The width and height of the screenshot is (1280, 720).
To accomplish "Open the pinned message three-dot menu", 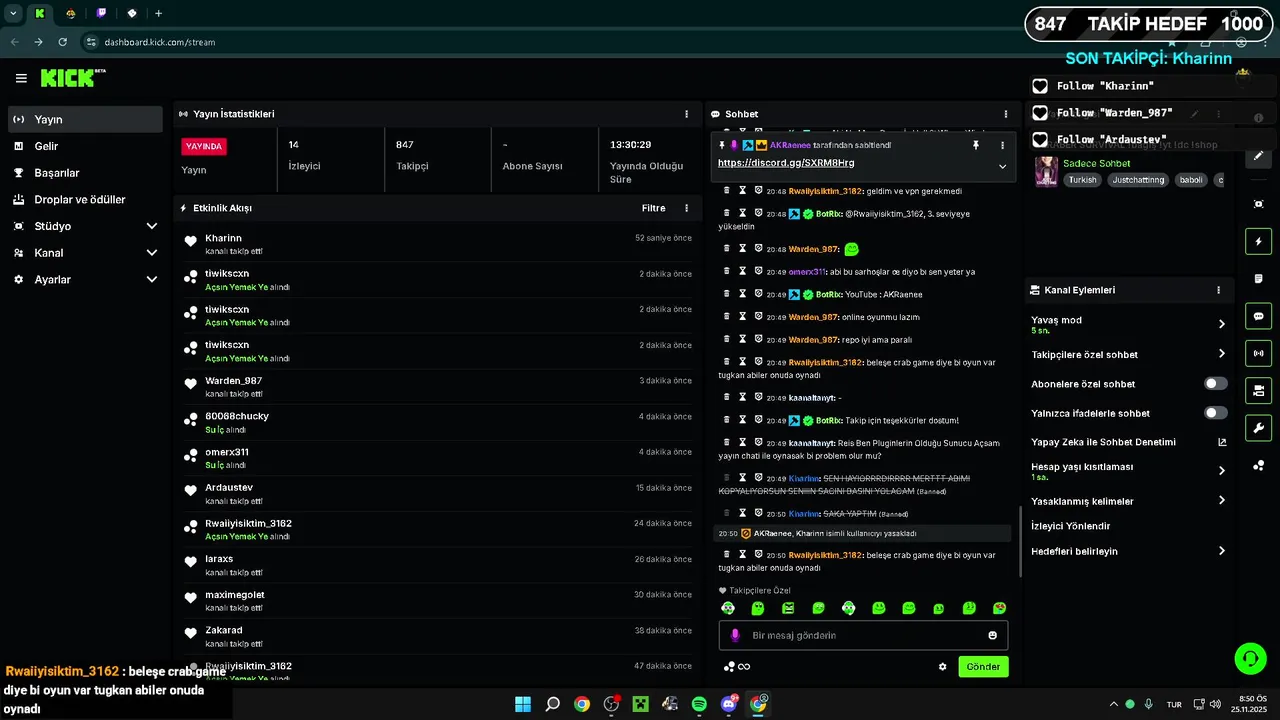I will [1002, 145].
